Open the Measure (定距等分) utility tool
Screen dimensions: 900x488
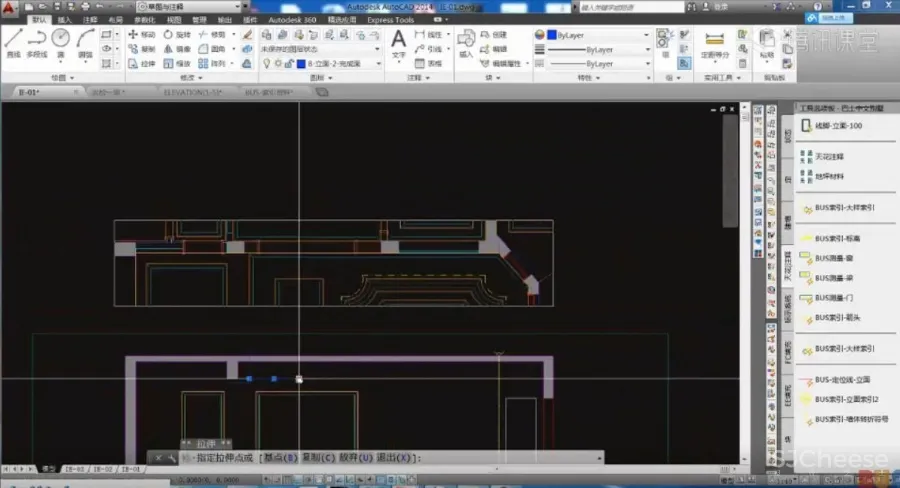pos(714,42)
